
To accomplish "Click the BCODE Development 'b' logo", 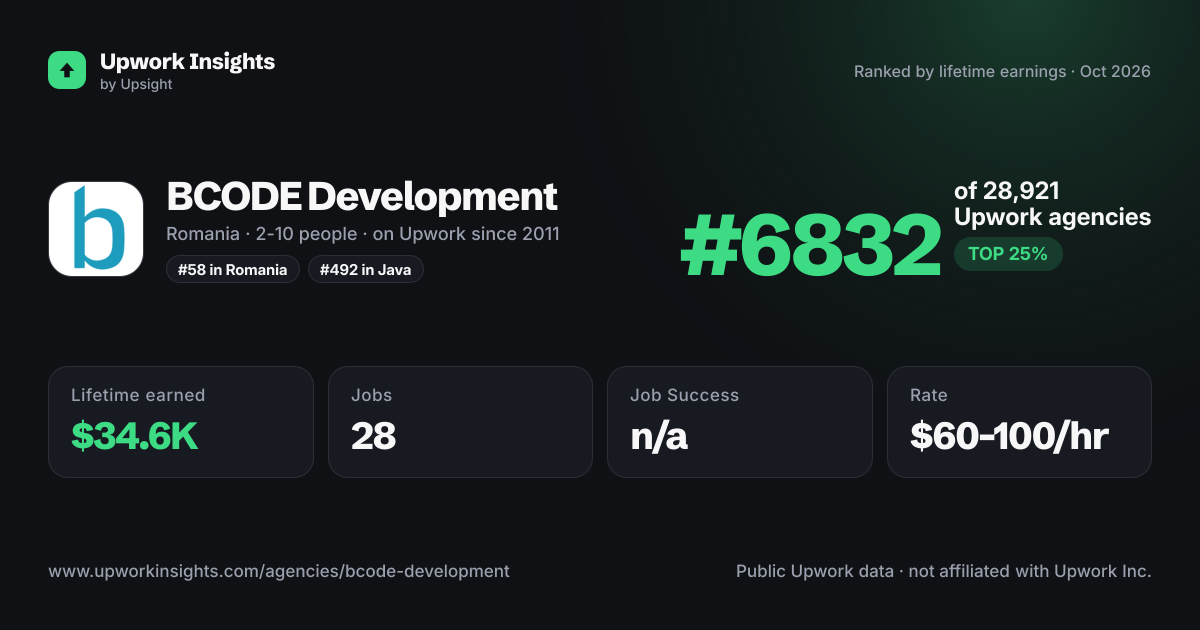I will click(x=96, y=229).
